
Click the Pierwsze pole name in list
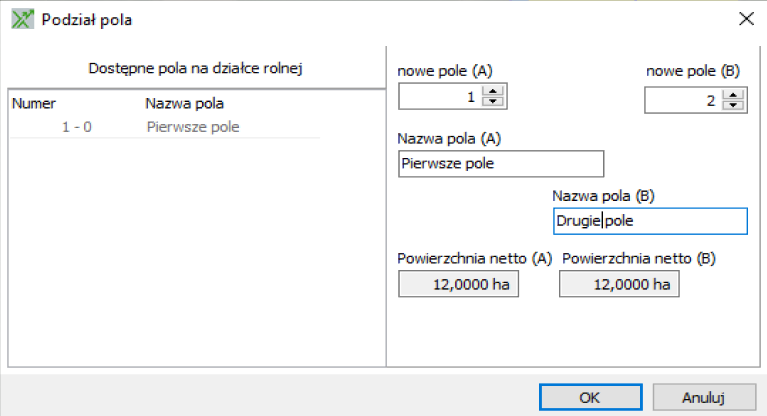tap(193, 127)
